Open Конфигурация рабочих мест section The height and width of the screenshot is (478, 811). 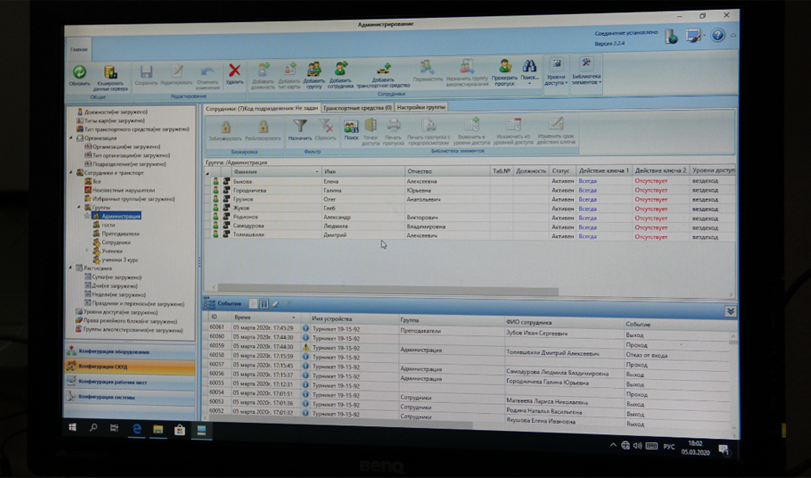(x=130, y=382)
